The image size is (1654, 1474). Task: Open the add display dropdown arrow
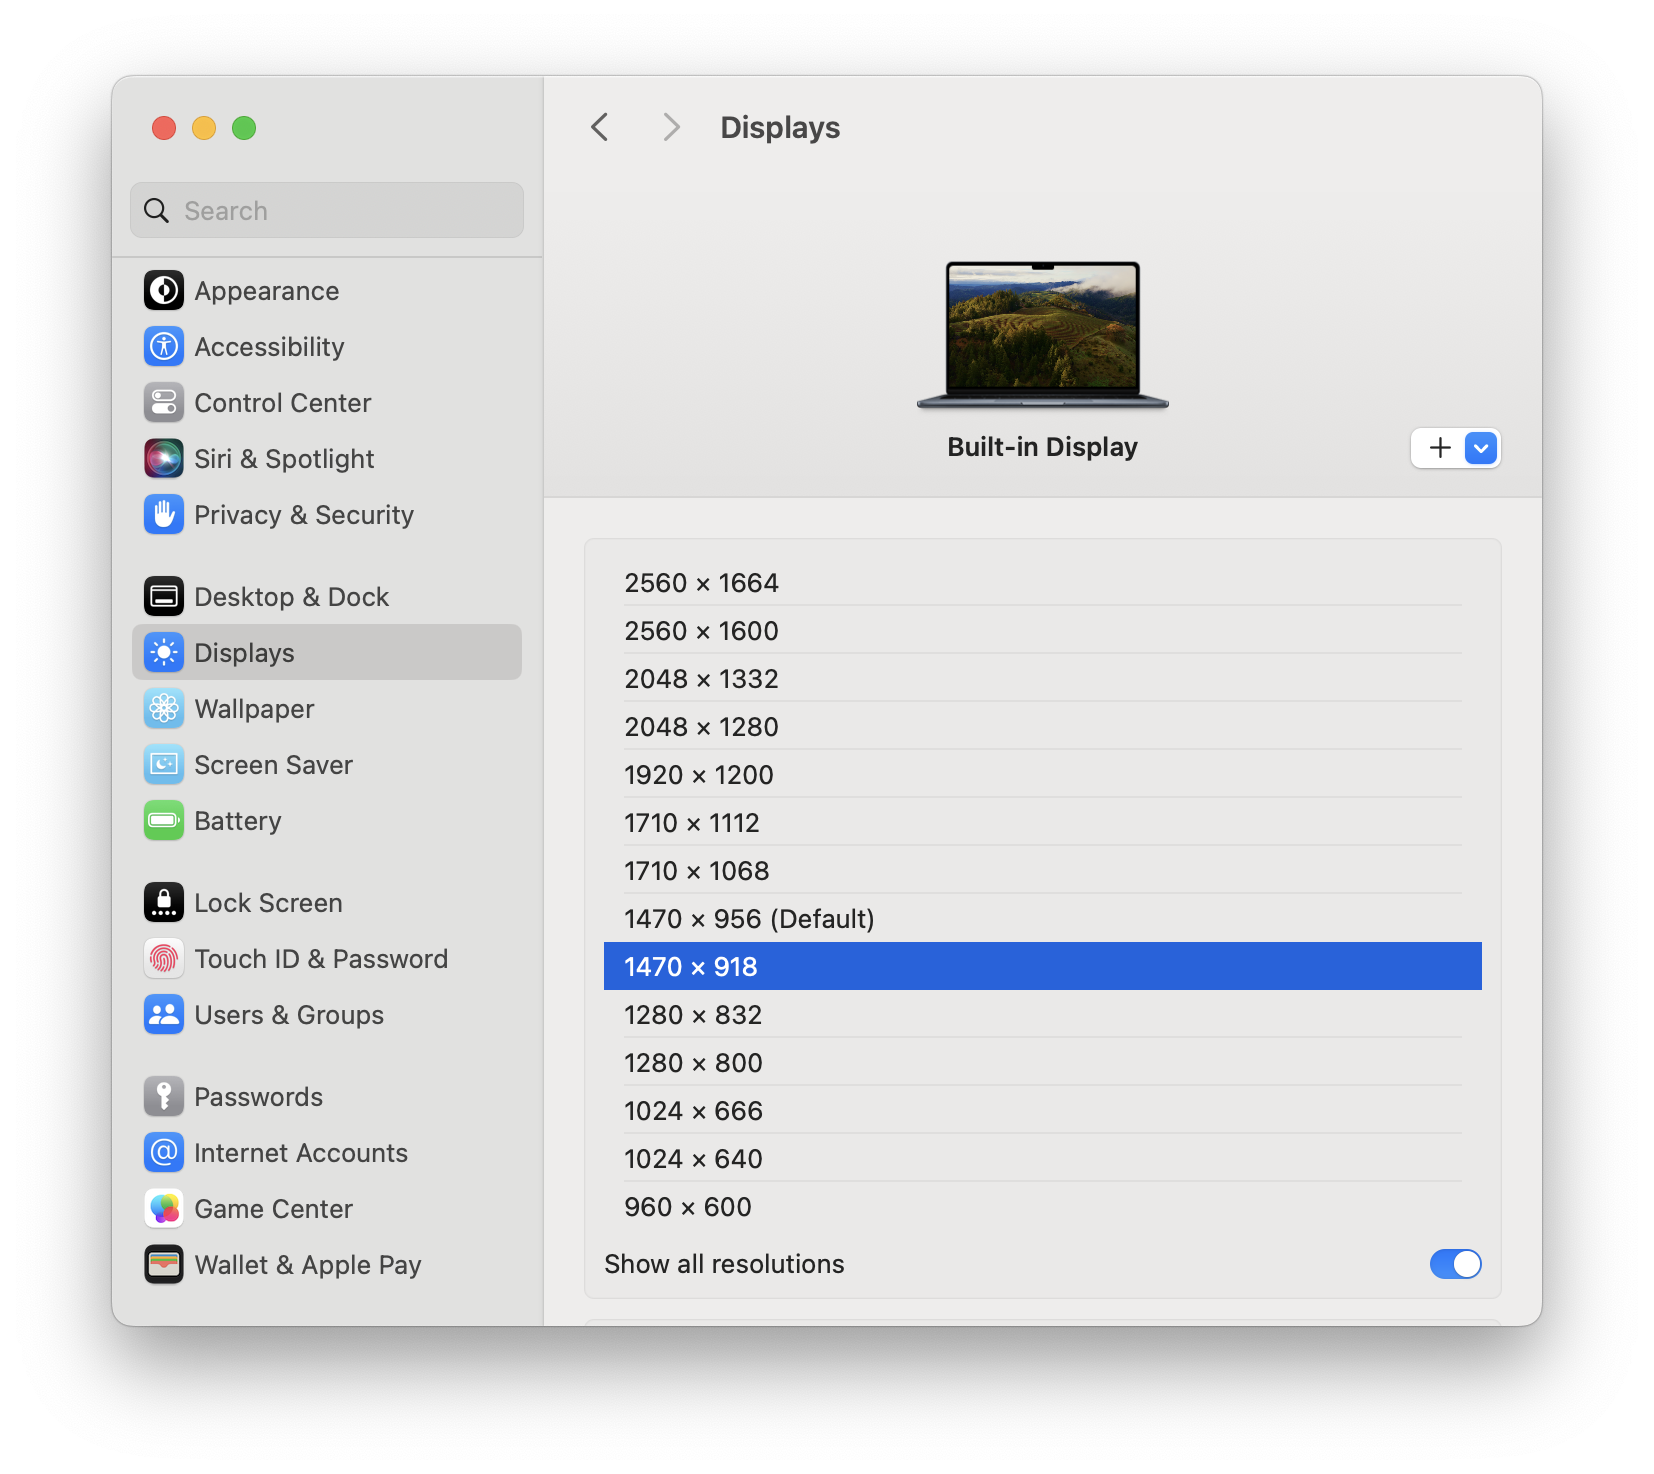tap(1481, 448)
